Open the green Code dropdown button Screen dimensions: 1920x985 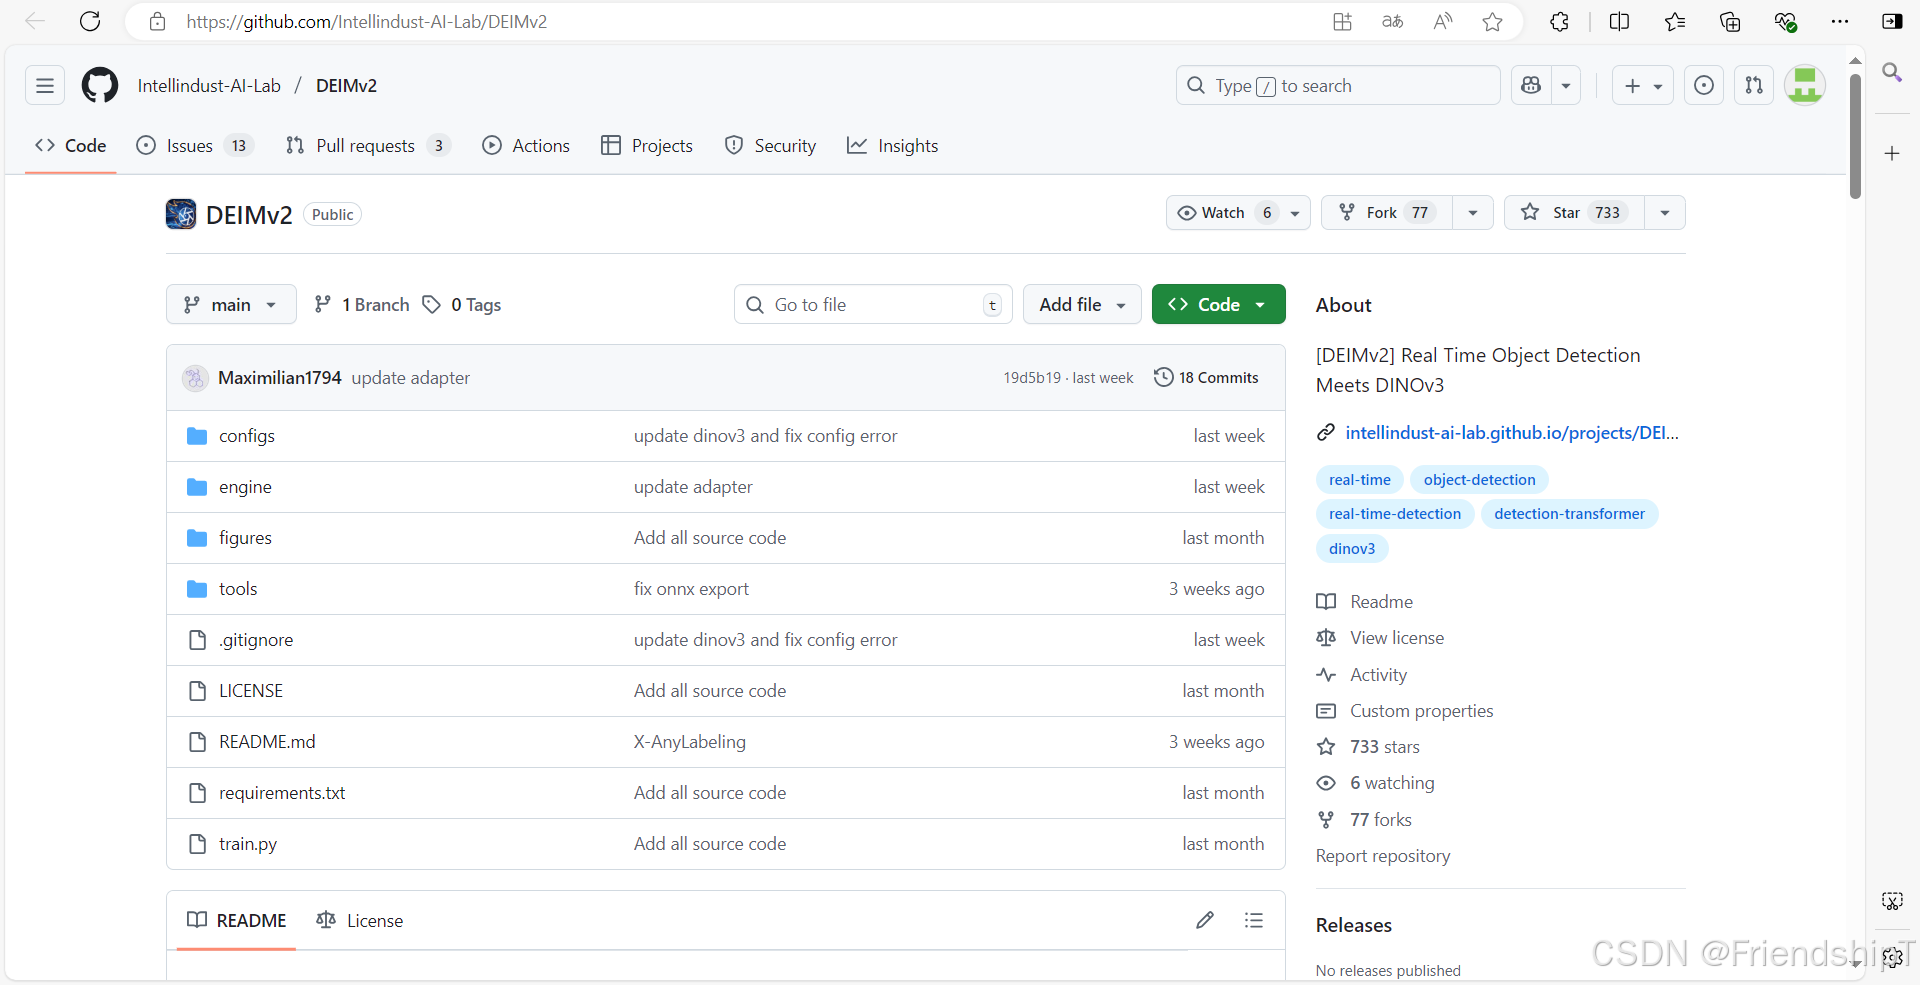[1218, 305]
